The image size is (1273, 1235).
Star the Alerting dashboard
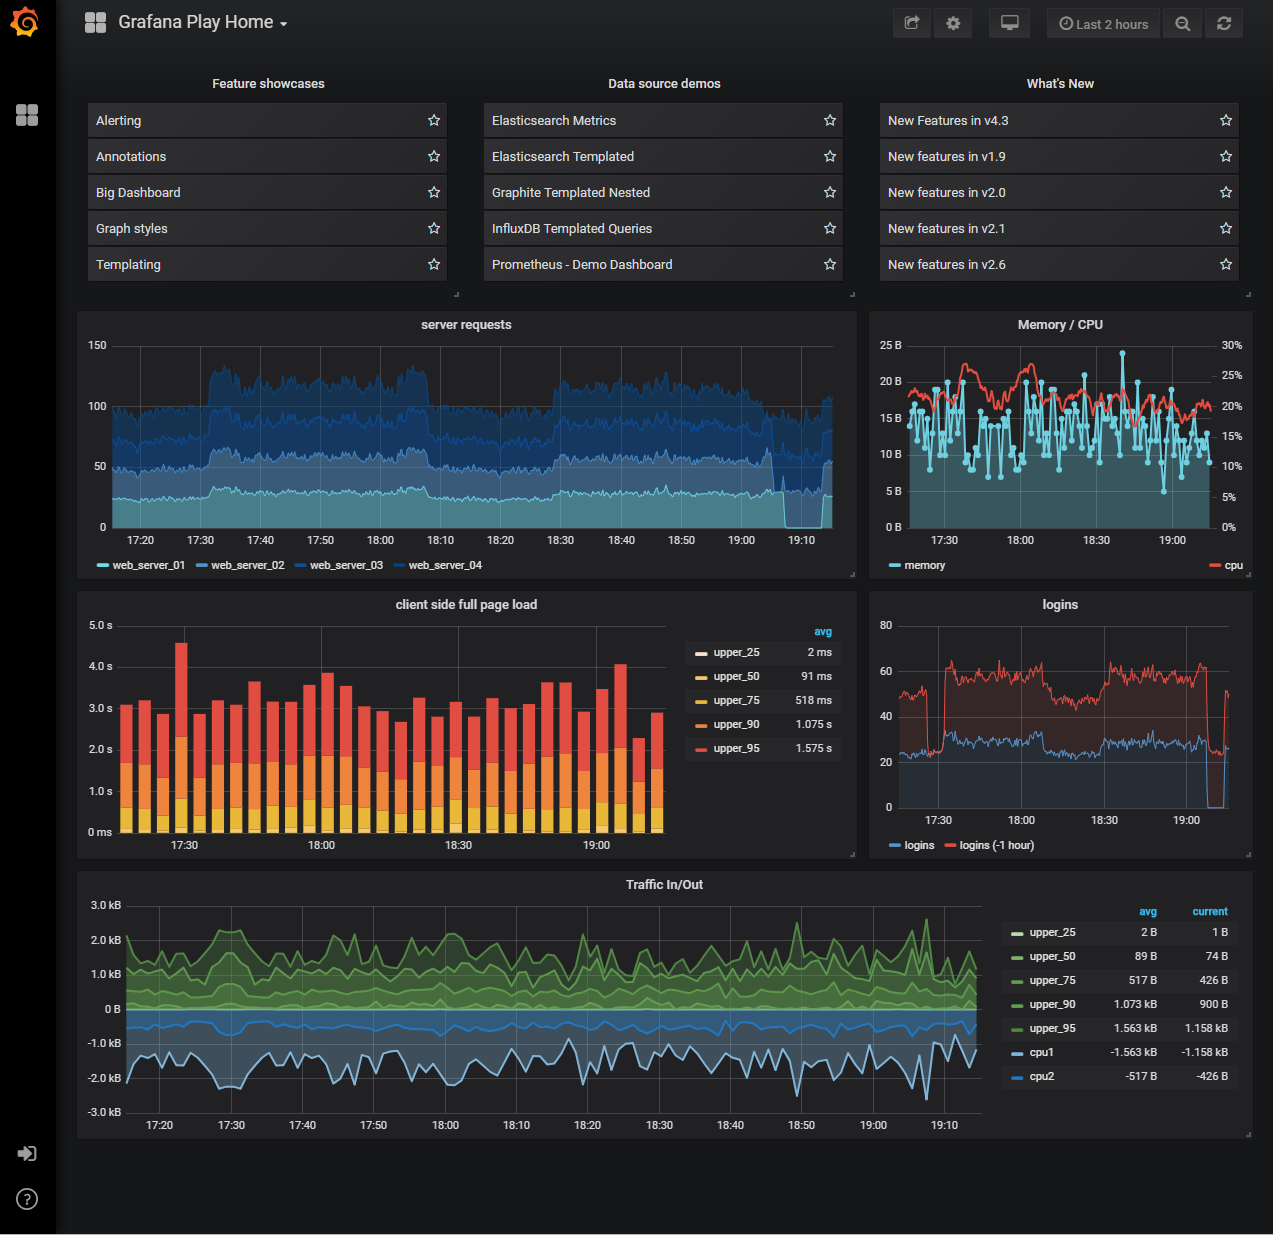tap(434, 120)
